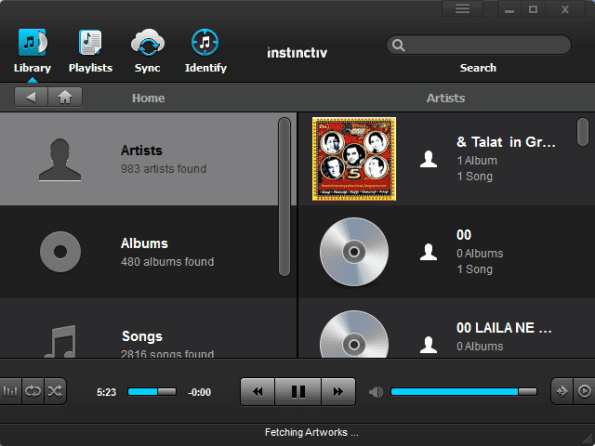Viewport: 595px width, 446px height.
Task: Click the equalizer bars icon
Action: pyautogui.click(x=10, y=391)
